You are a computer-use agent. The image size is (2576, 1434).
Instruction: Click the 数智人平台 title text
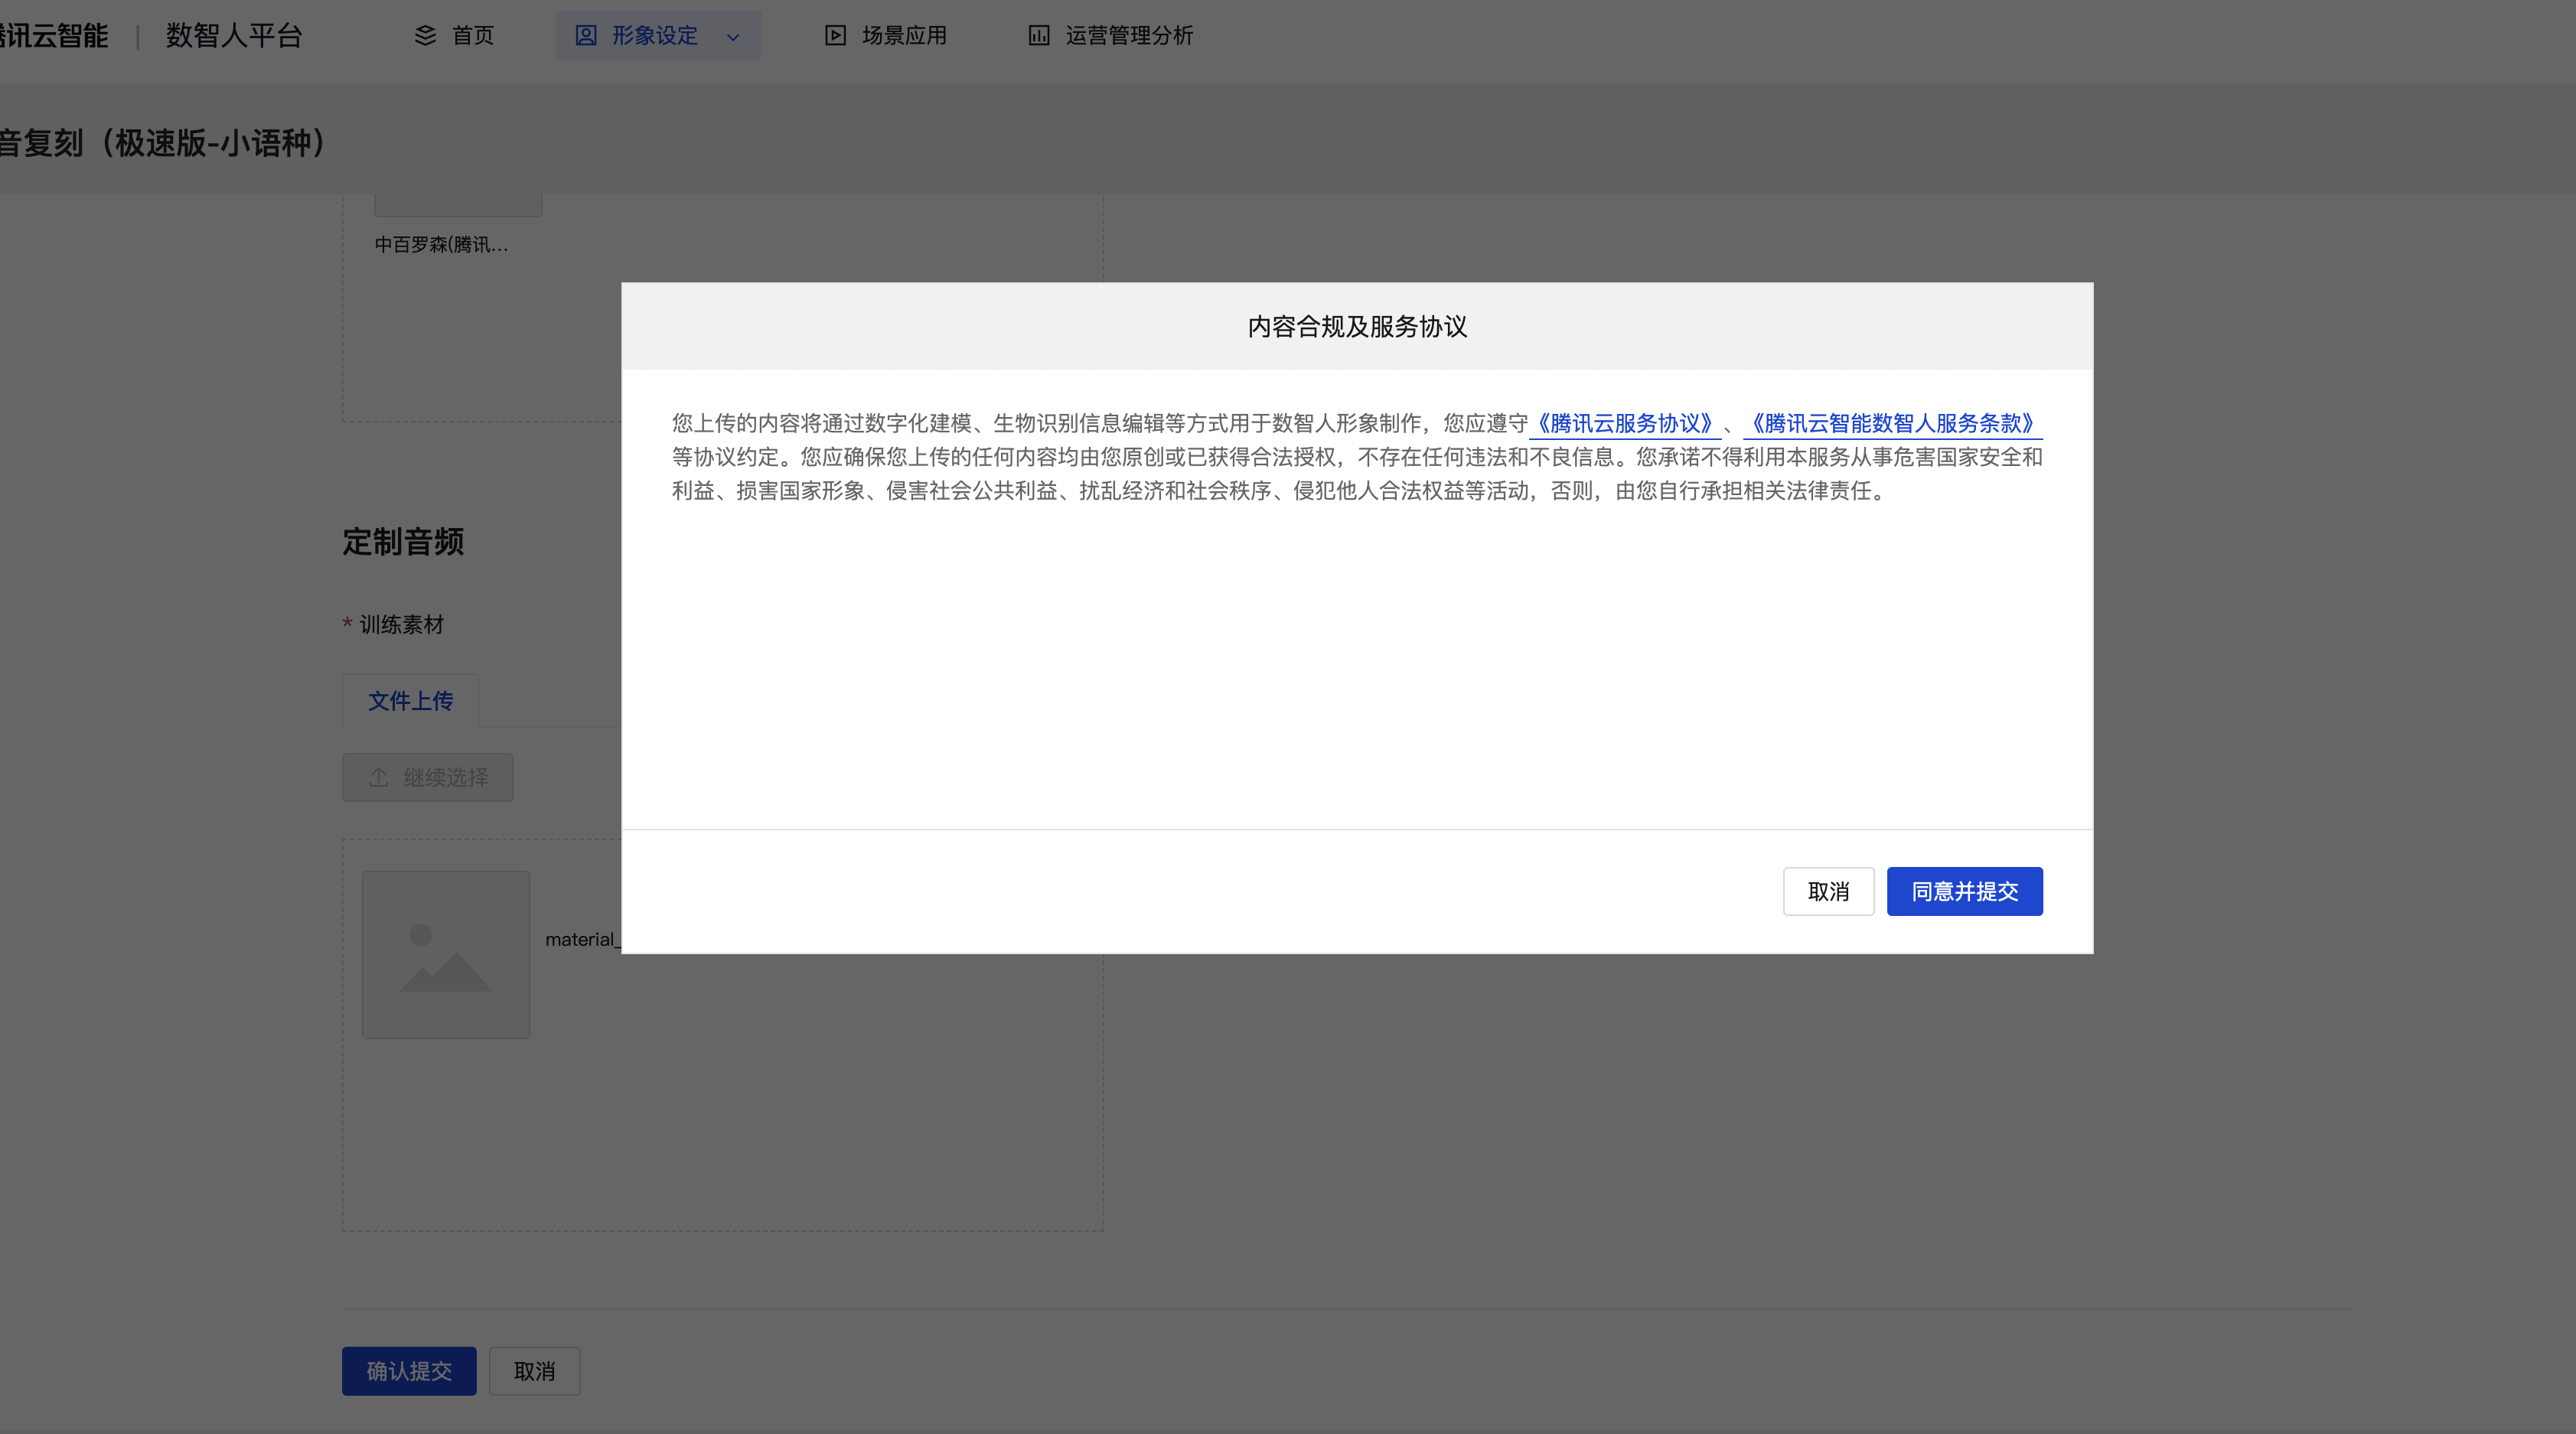(x=234, y=36)
